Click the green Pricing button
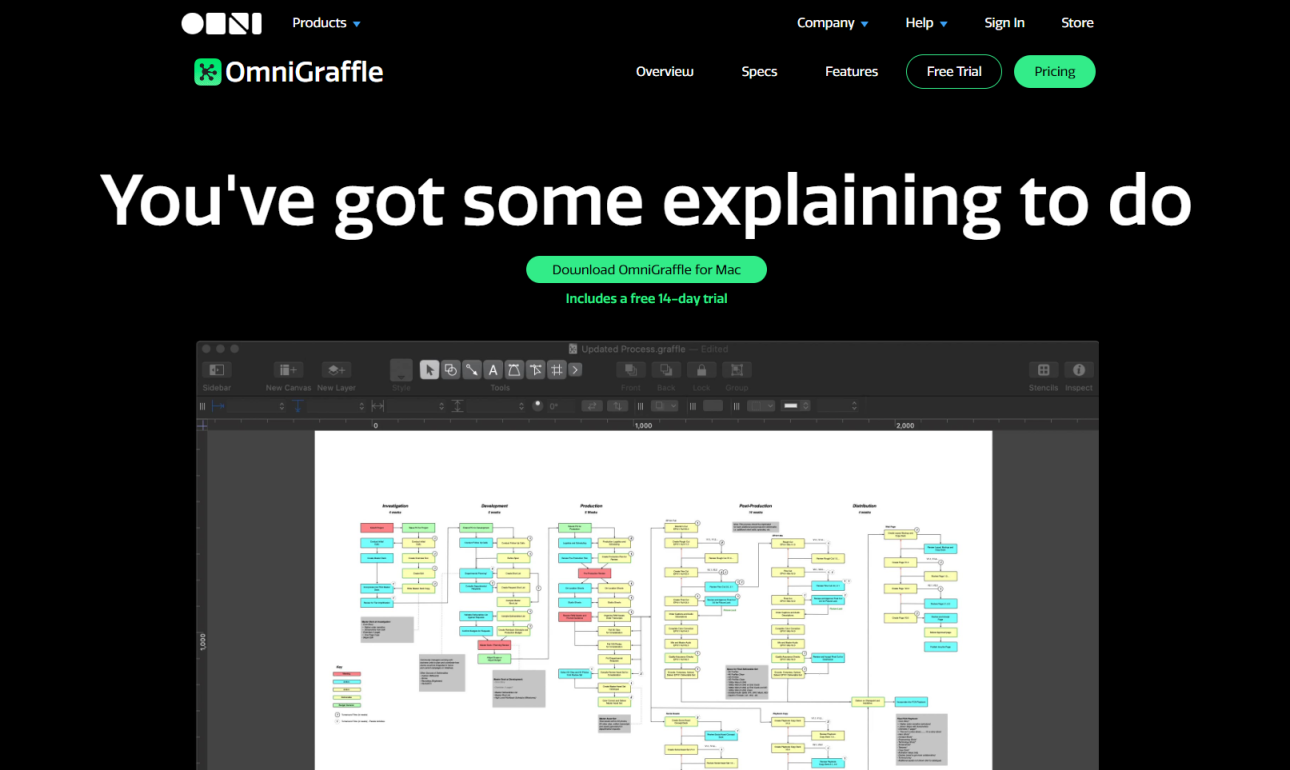The image size is (1290, 770). (1055, 72)
